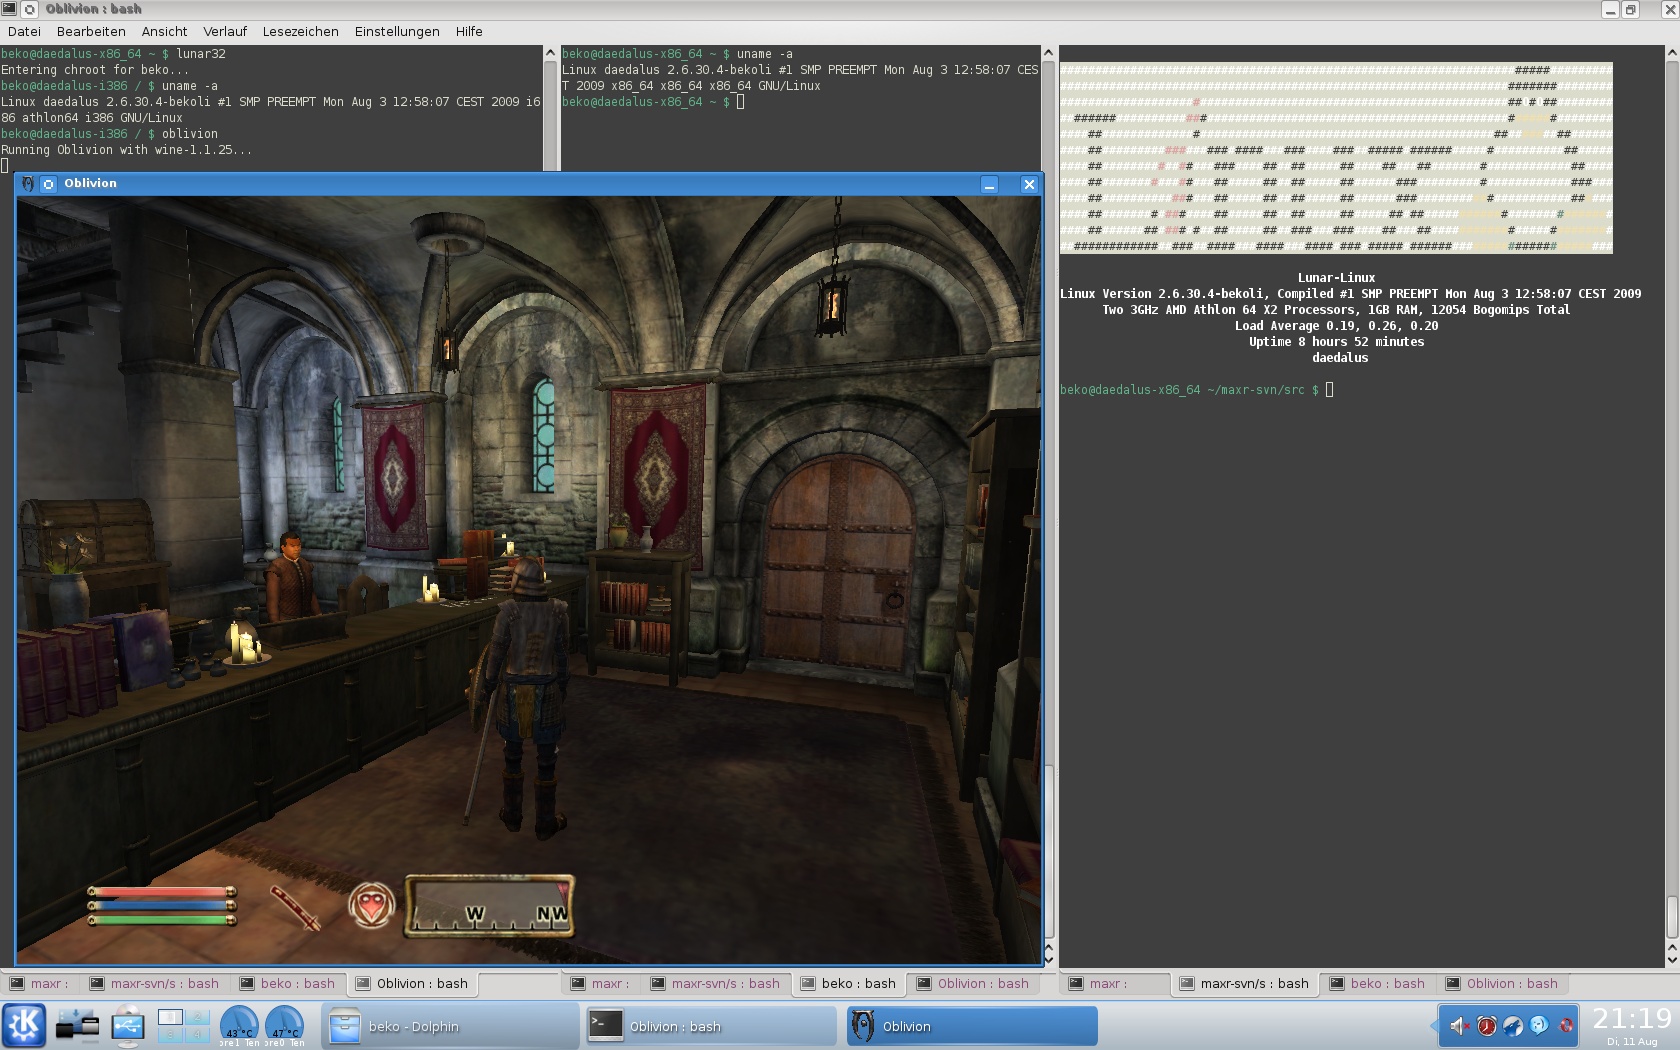Screen dimensions: 1680x1050
Task: Click 'Lunar-Linux' text in right terminal
Action: 1337,278
